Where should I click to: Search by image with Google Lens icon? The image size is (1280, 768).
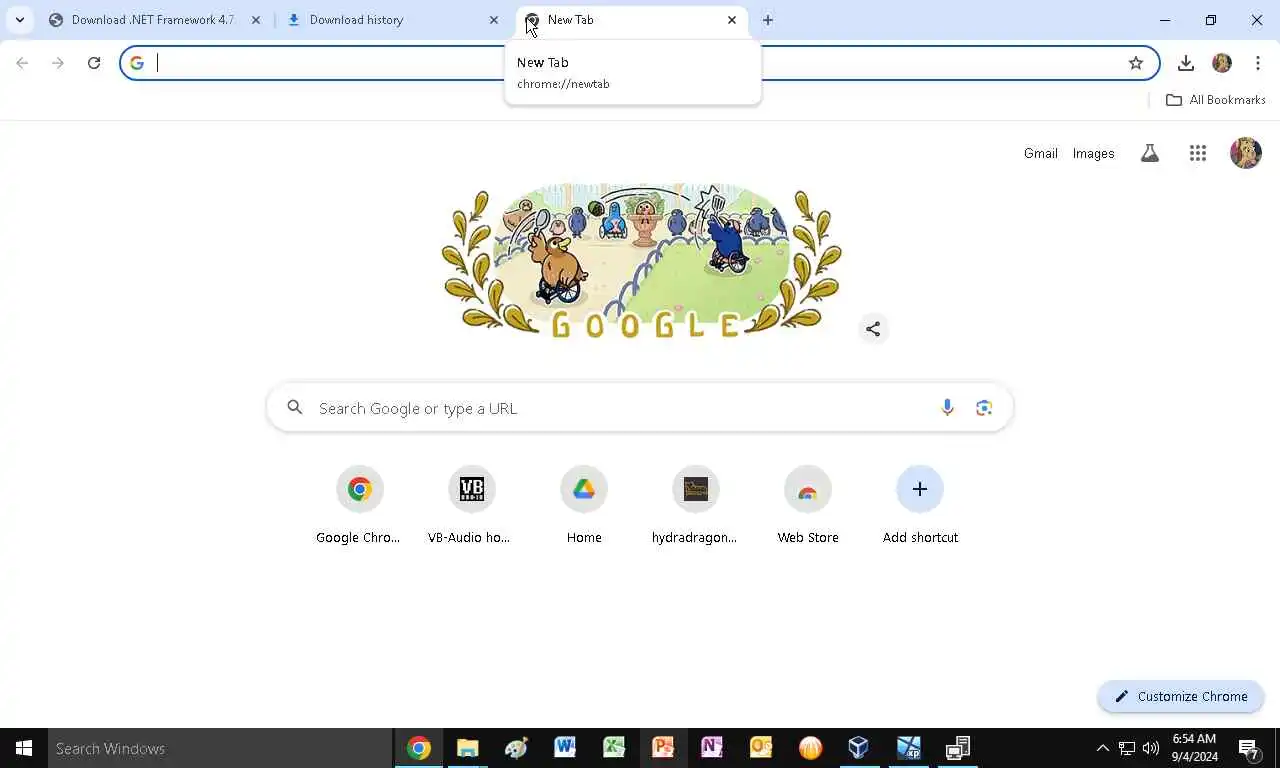click(984, 407)
